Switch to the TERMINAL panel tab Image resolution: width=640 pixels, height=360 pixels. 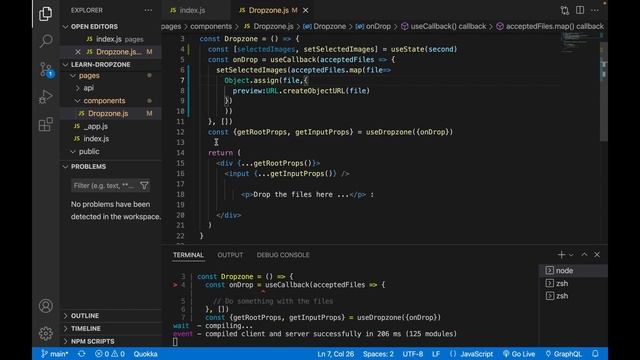(188, 255)
